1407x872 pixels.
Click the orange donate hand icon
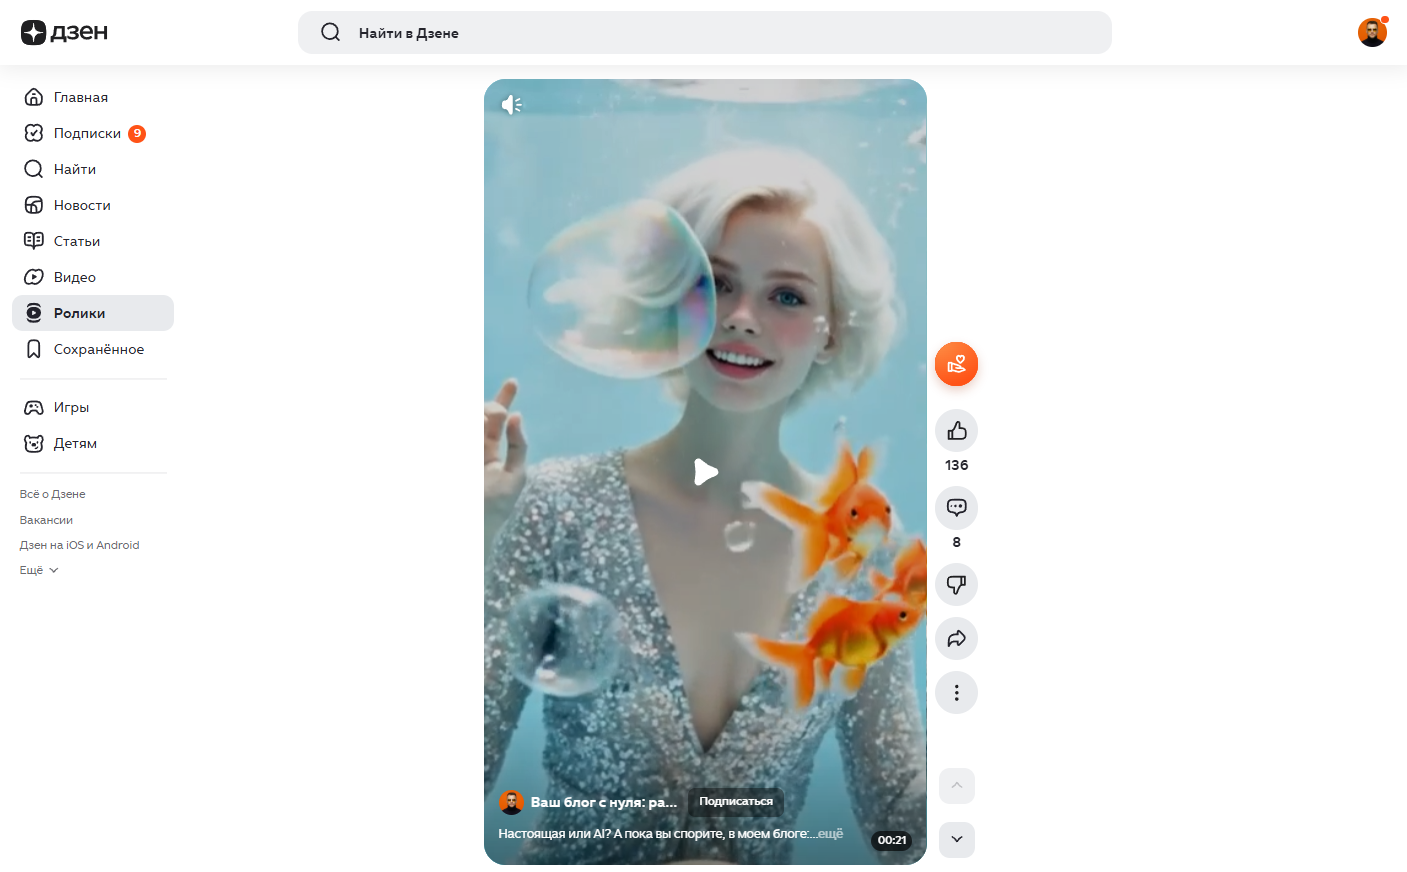956,364
